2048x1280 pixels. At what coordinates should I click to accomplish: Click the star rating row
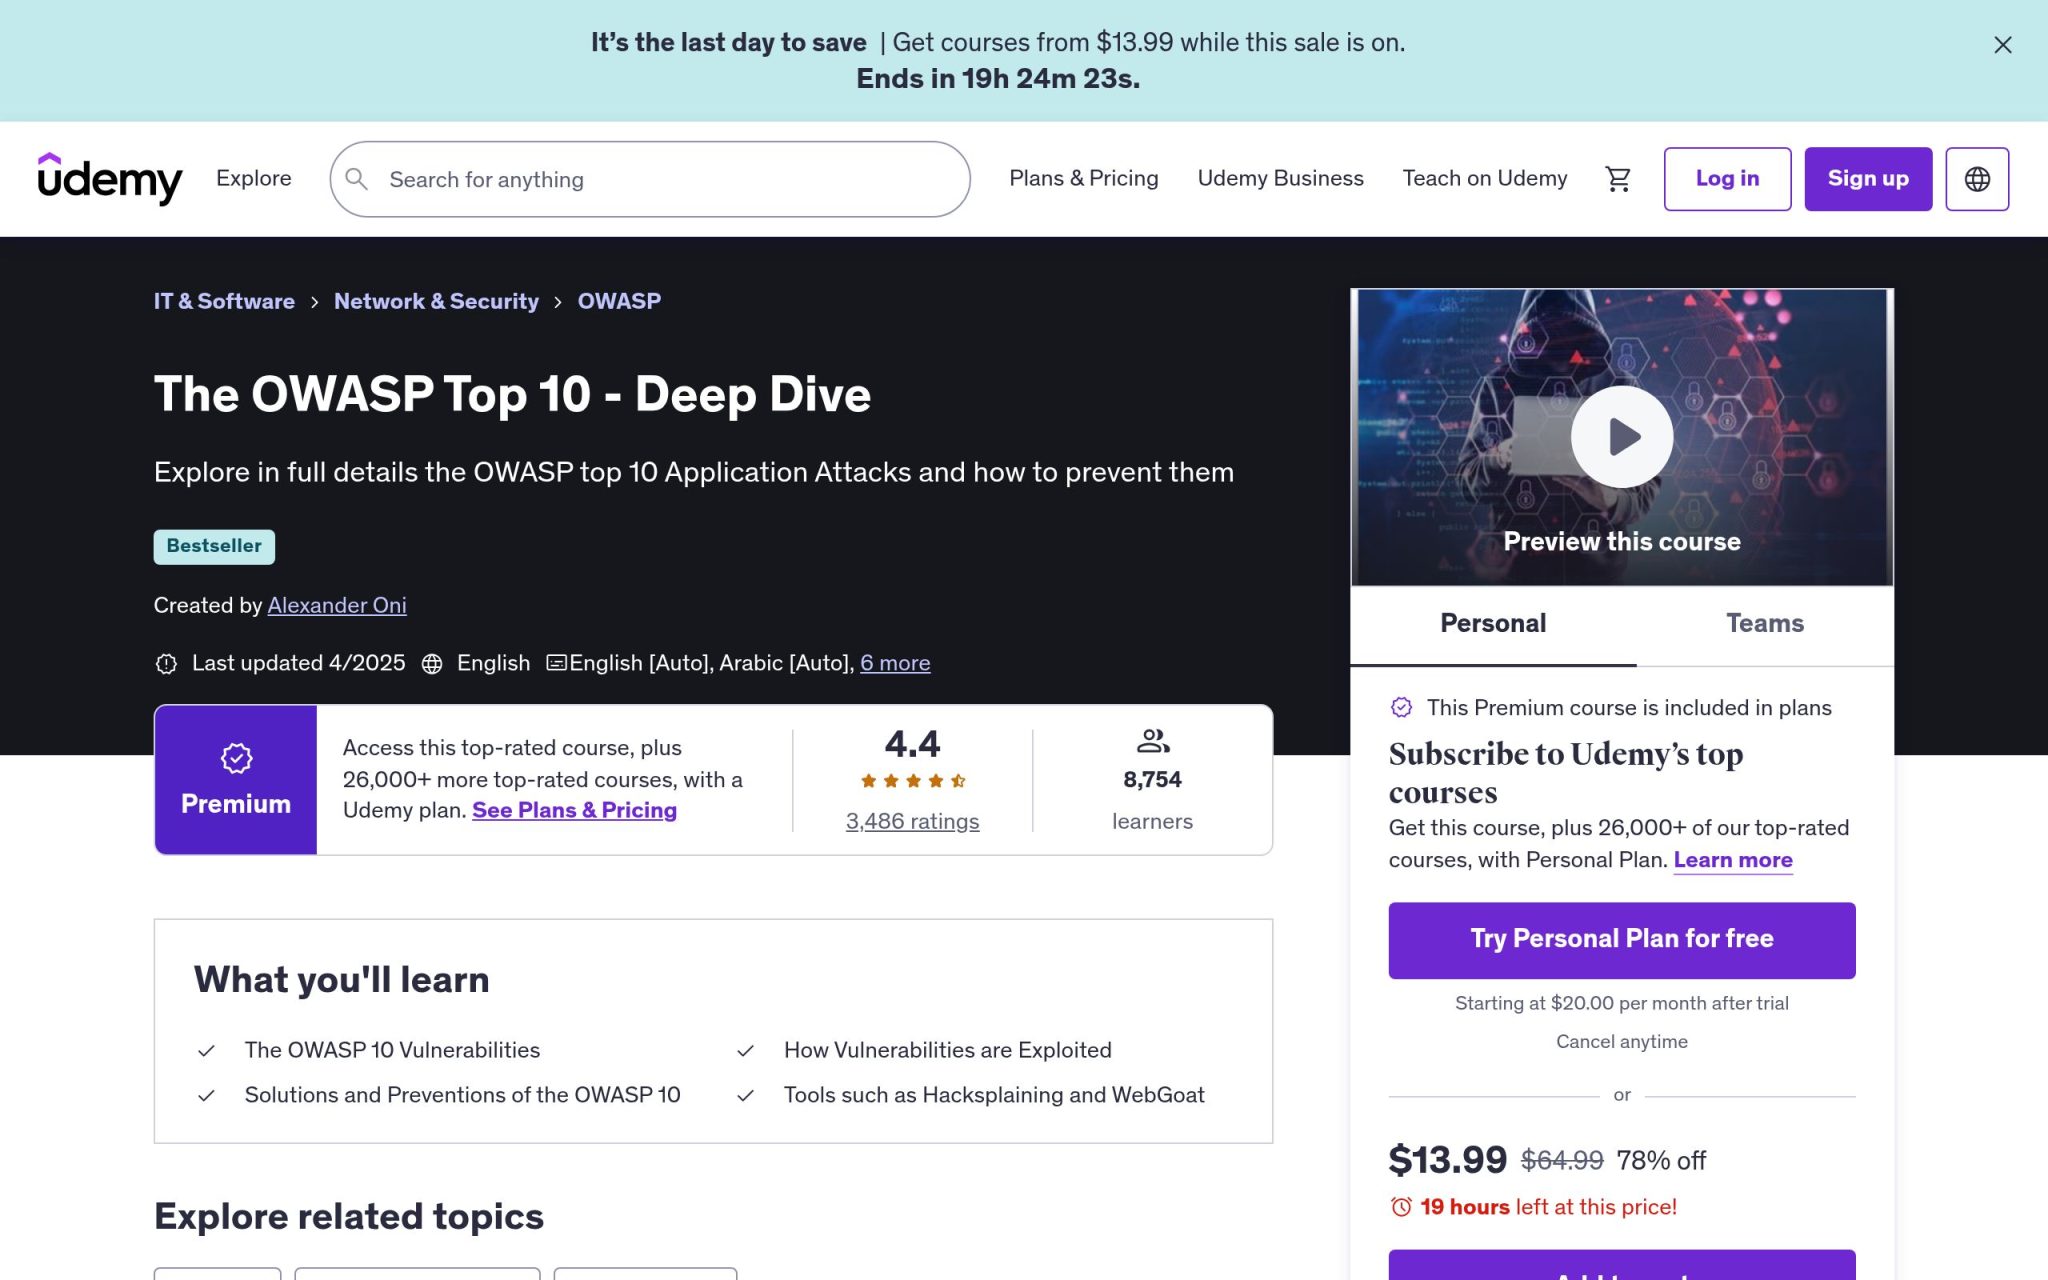tap(912, 781)
